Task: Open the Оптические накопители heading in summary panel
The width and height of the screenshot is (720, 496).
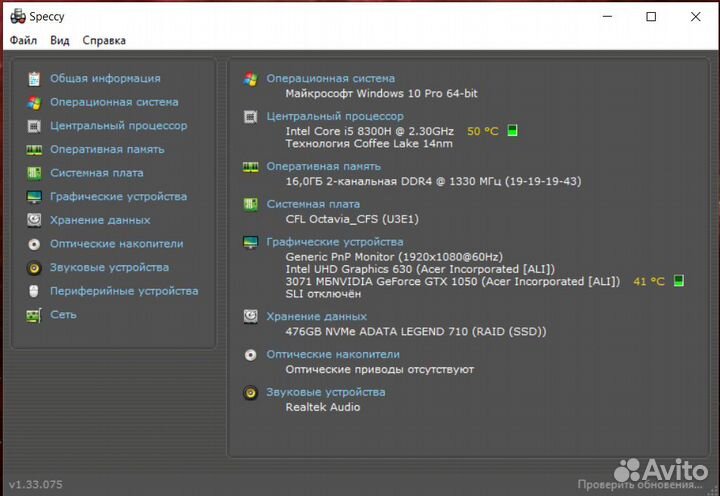Action: pos(333,354)
